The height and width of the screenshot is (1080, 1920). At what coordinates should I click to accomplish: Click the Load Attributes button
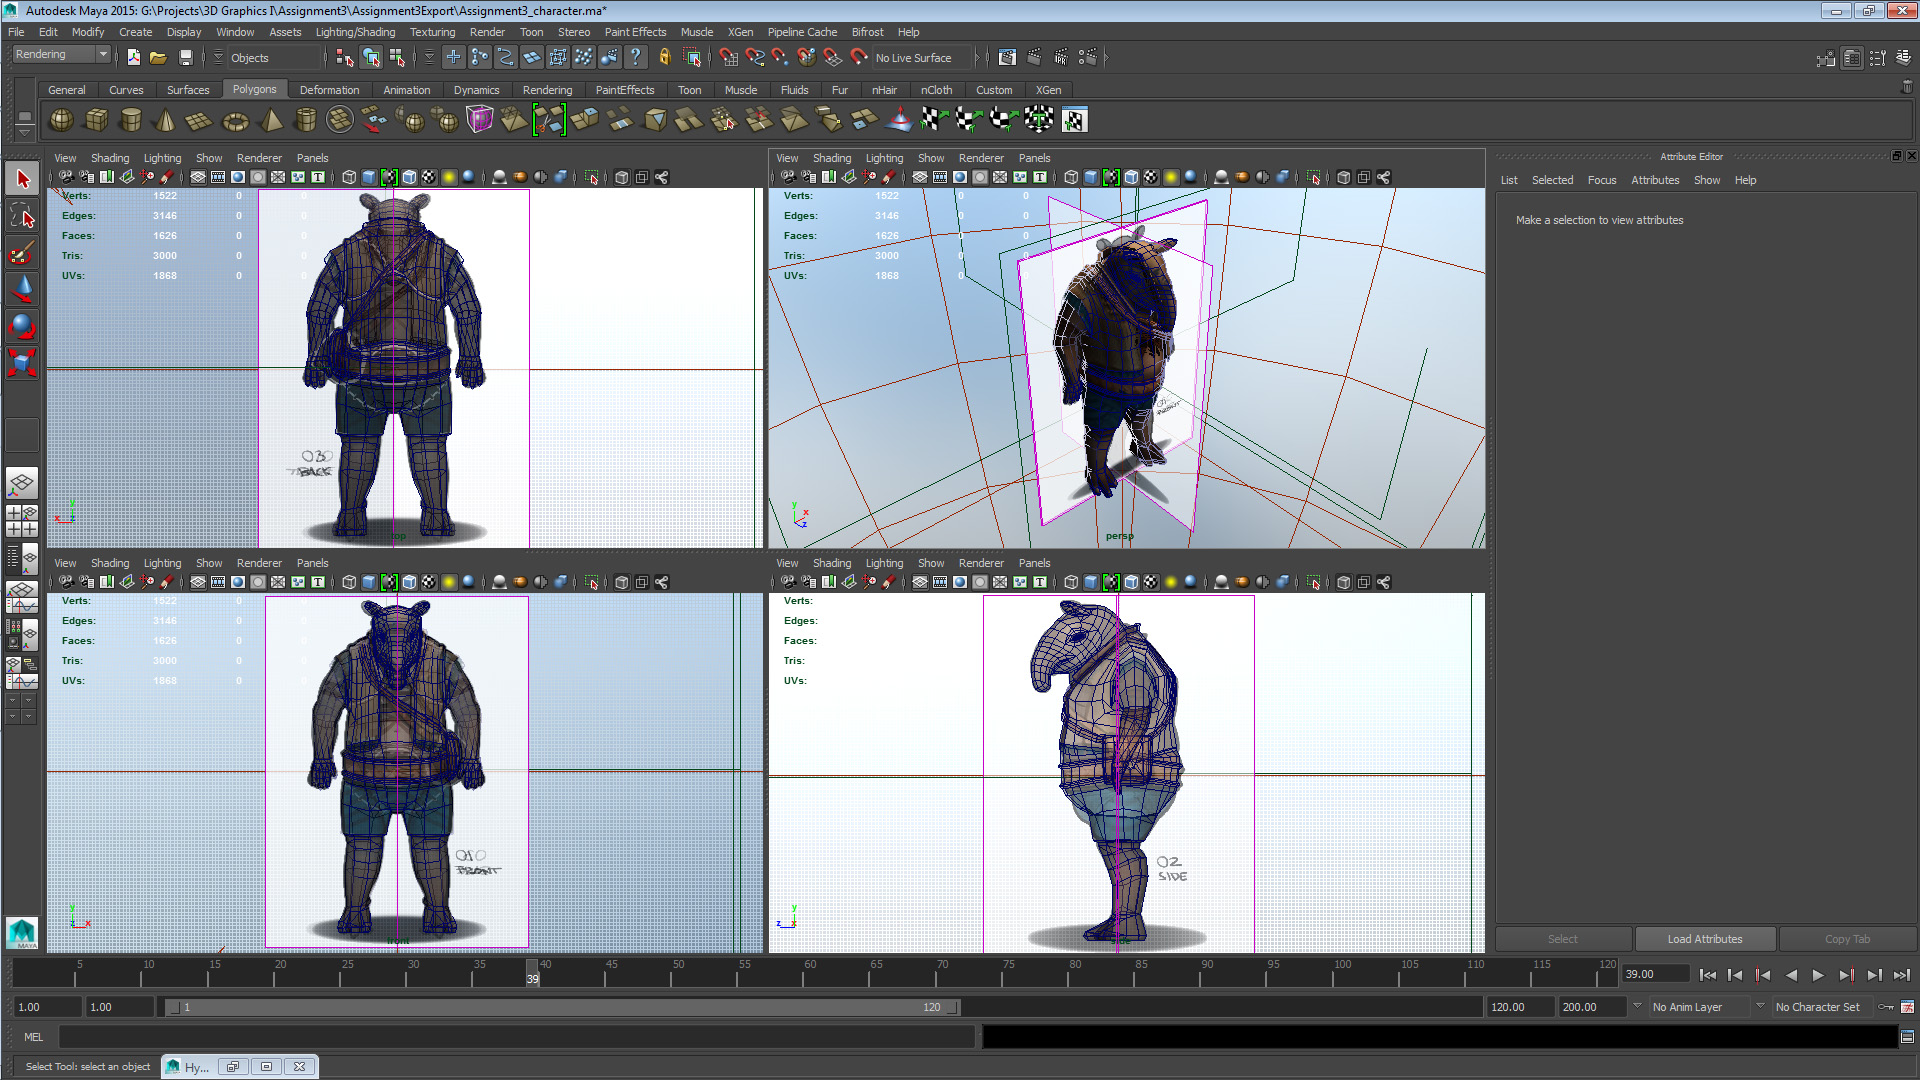(x=1704, y=939)
